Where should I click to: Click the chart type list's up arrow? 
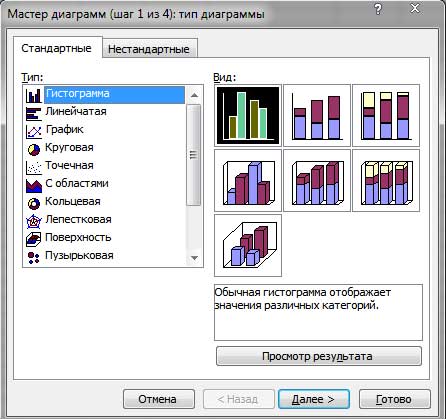click(194, 95)
